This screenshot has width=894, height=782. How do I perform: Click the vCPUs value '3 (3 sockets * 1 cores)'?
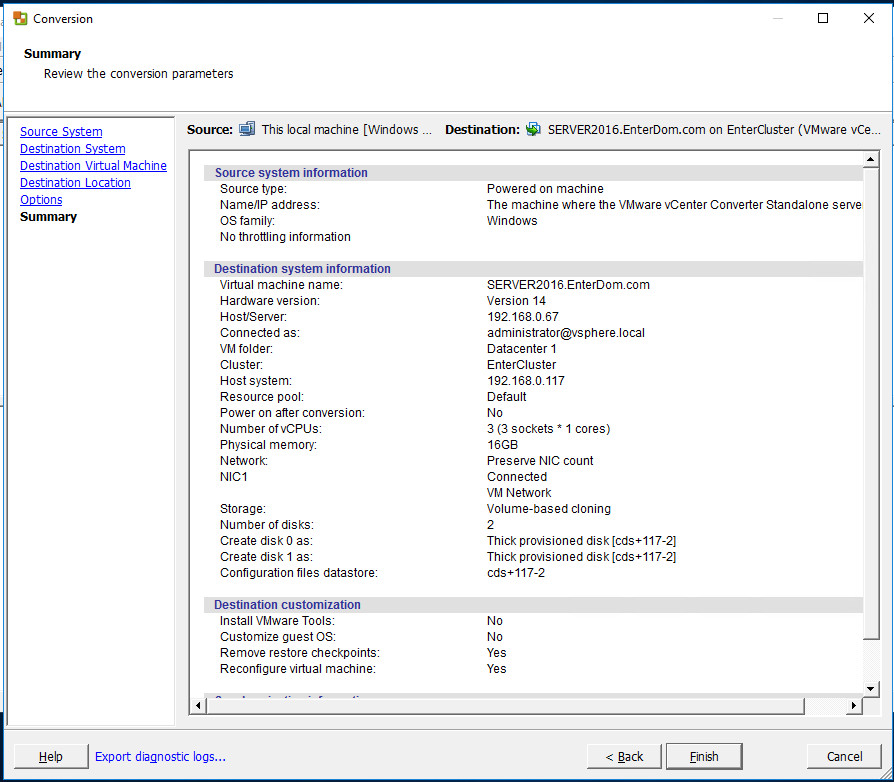coord(548,429)
